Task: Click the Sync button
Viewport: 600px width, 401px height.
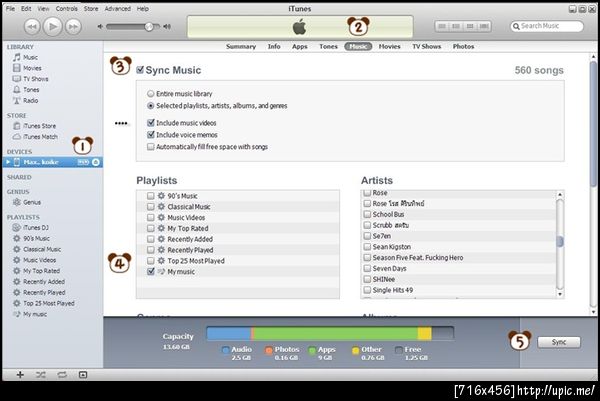Action: coord(559,342)
